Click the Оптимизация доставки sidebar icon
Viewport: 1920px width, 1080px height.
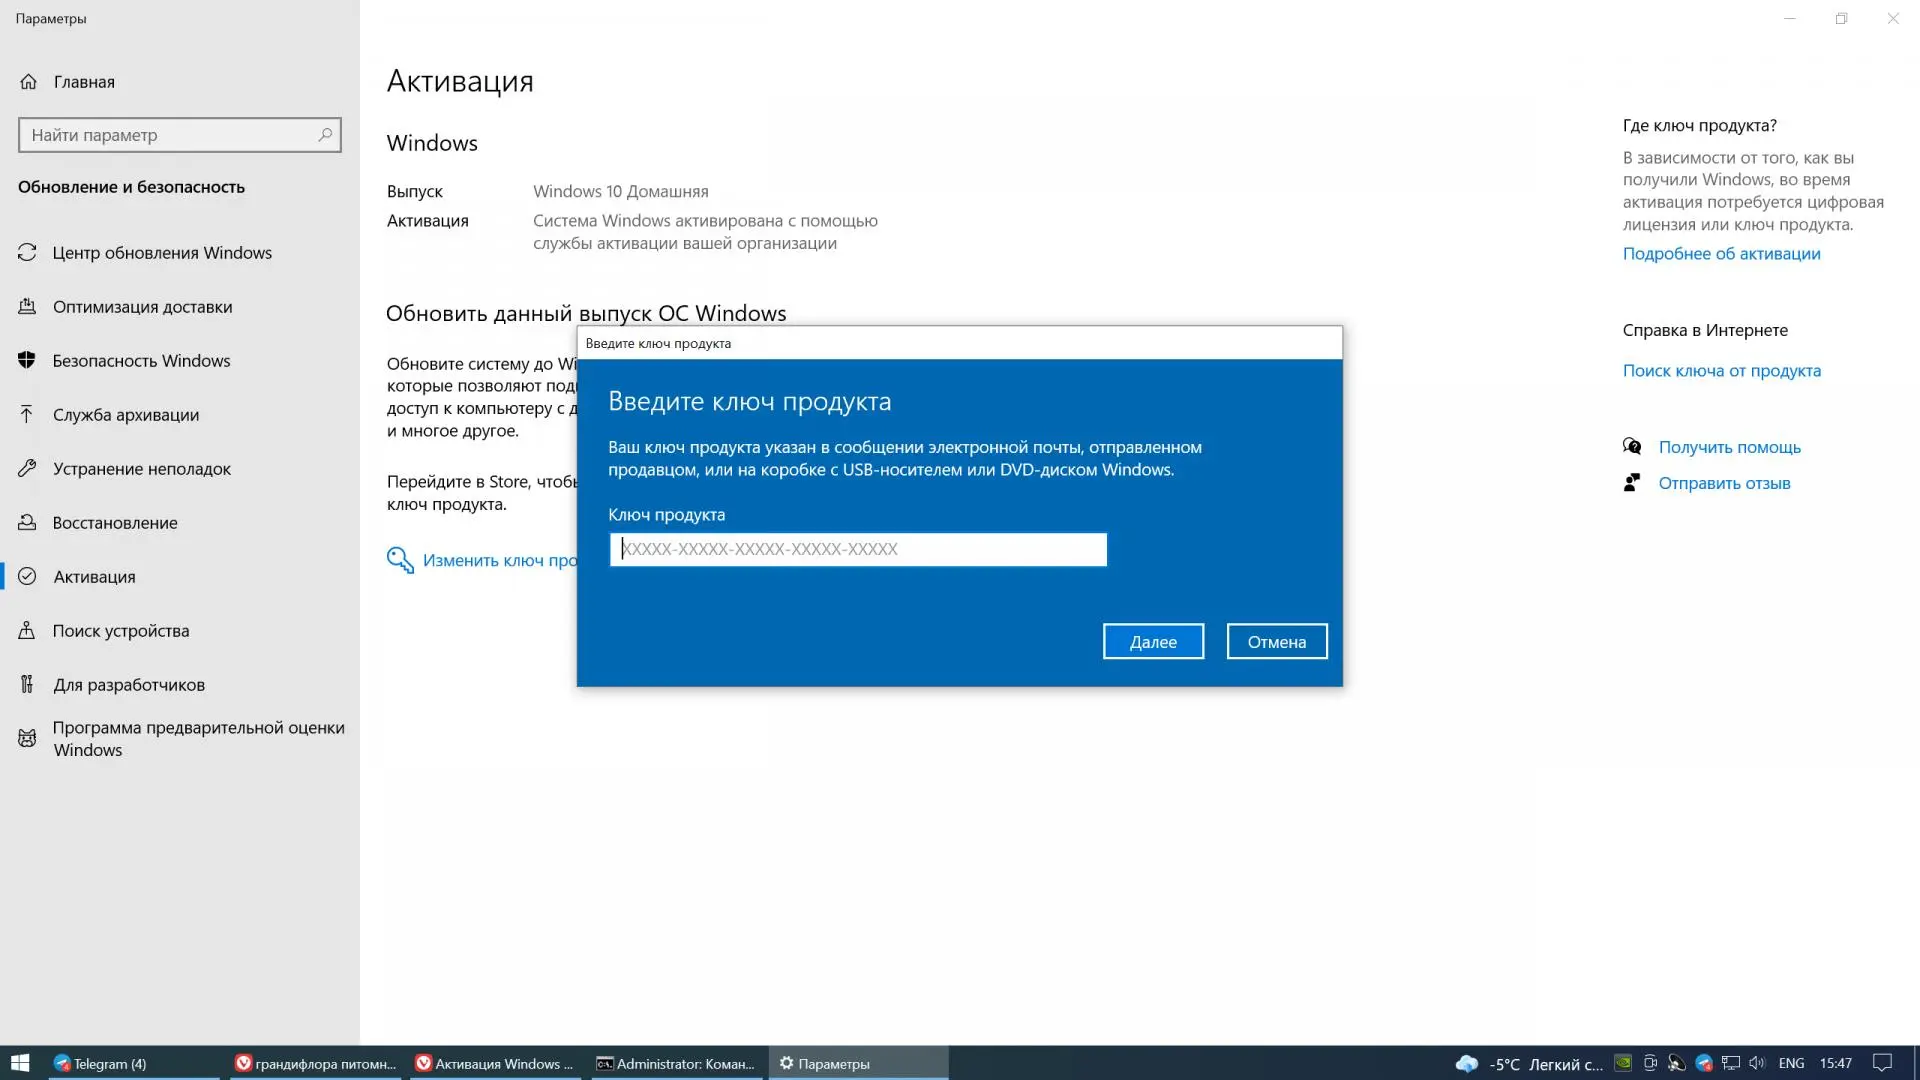(27, 307)
